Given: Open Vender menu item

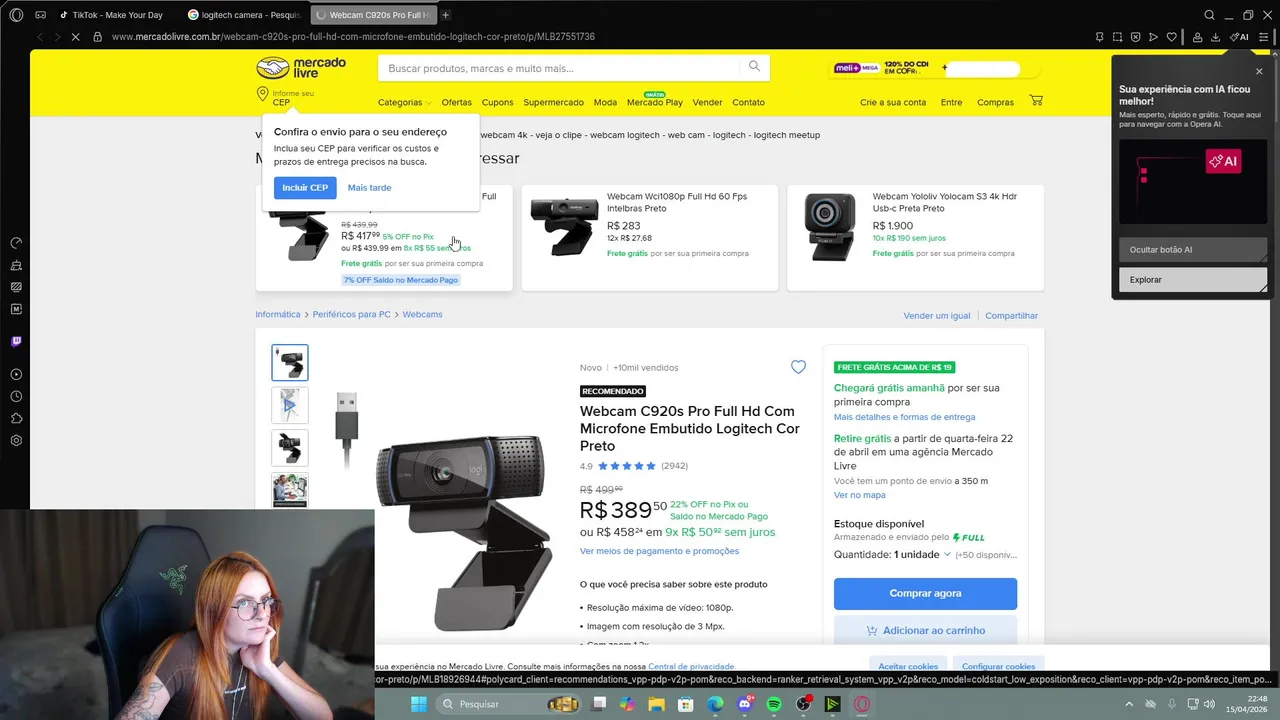Looking at the screenshot, I should [707, 102].
